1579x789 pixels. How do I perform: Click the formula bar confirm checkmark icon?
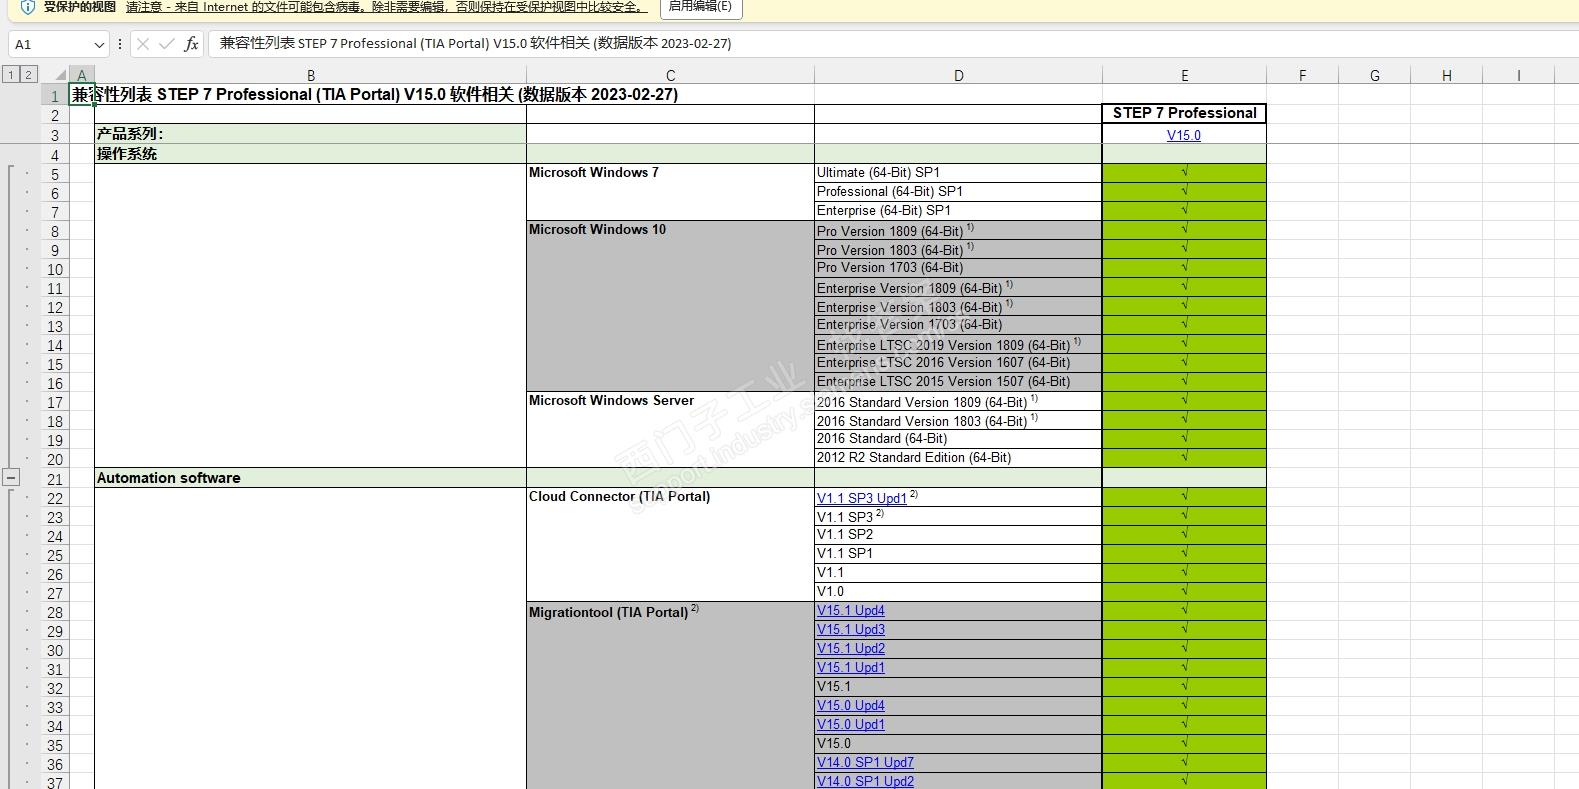[x=167, y=44]
